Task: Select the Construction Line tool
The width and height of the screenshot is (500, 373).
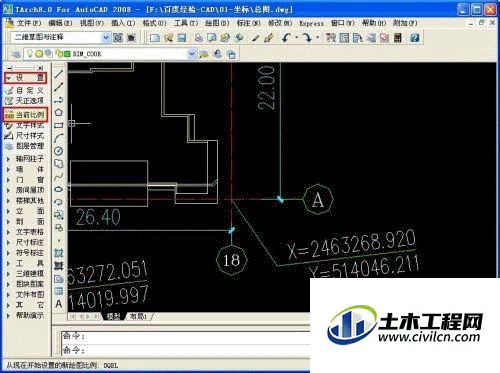Action: [x=59, y=87]
